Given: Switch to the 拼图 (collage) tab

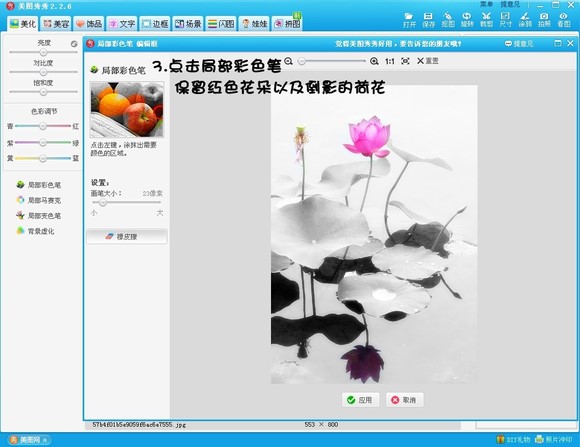Looking at the screenshot, I should (x=287, y=24).
